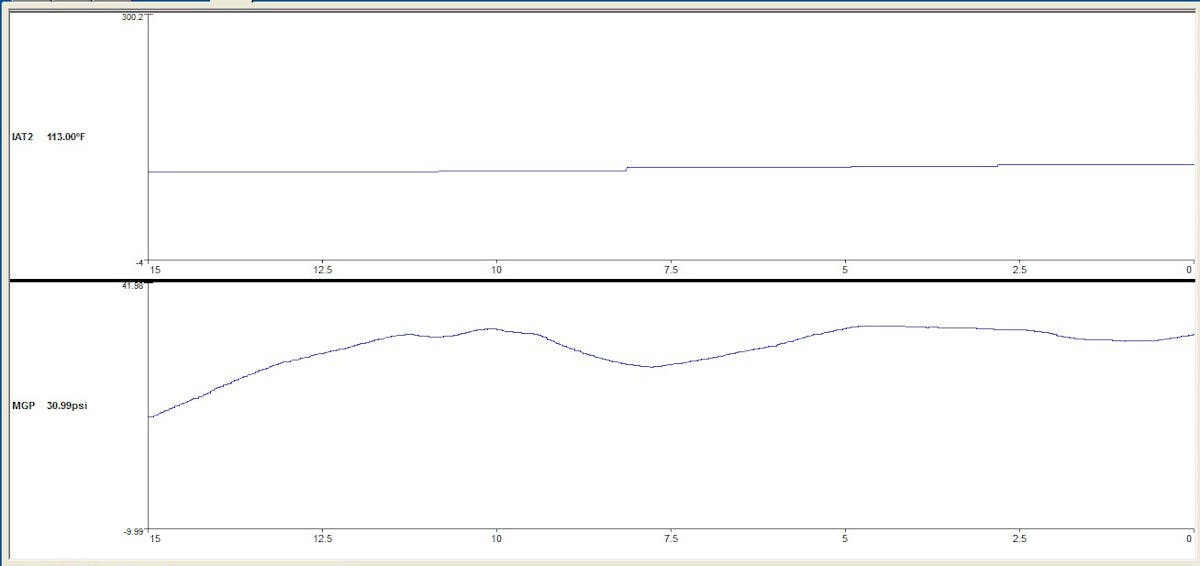Click the 7.5 tick on MGP time axis
Image resolution: width=1200 pixels, height=566 pixels.
[671, 539]
